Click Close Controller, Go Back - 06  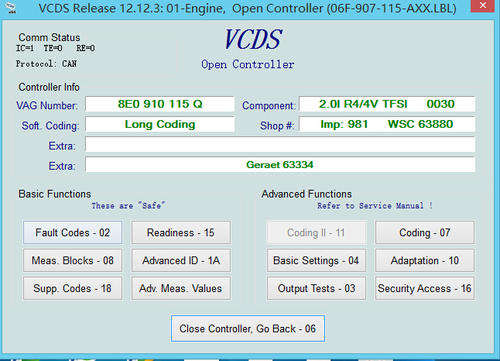click(248, 329)
